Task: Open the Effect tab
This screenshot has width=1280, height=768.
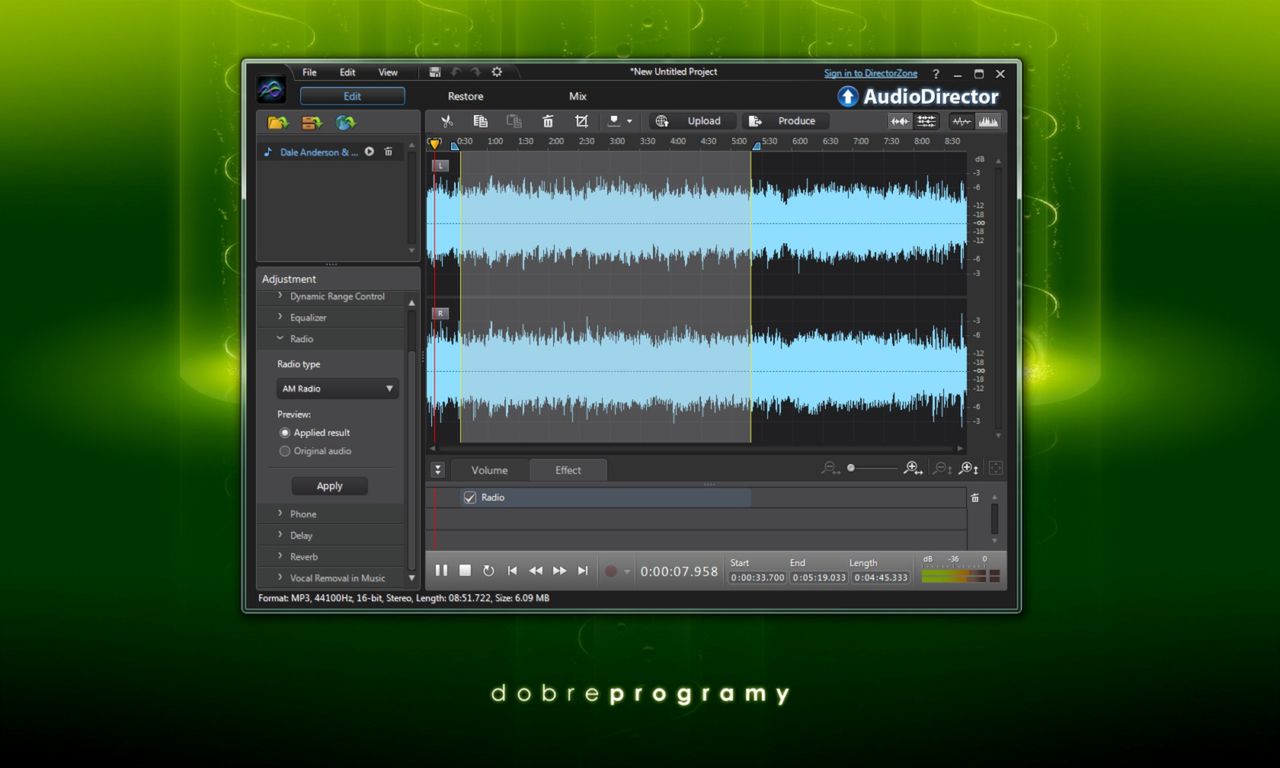Action: click(568, 470)
